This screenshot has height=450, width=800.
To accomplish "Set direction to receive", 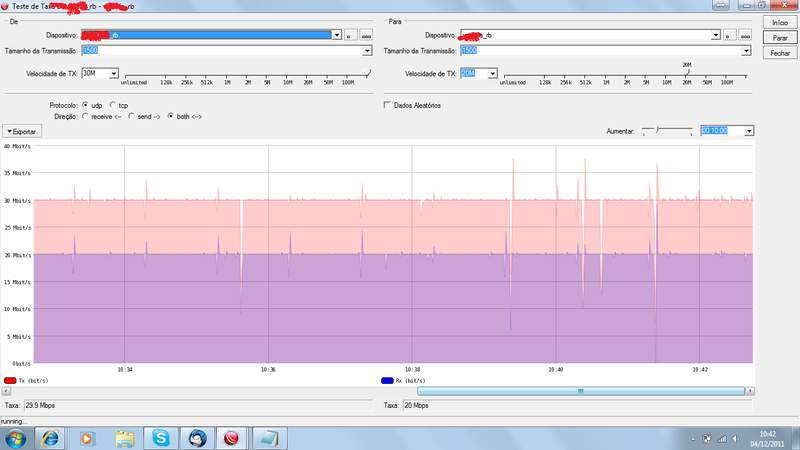I will pyautogui.click(x=85, y=116).
